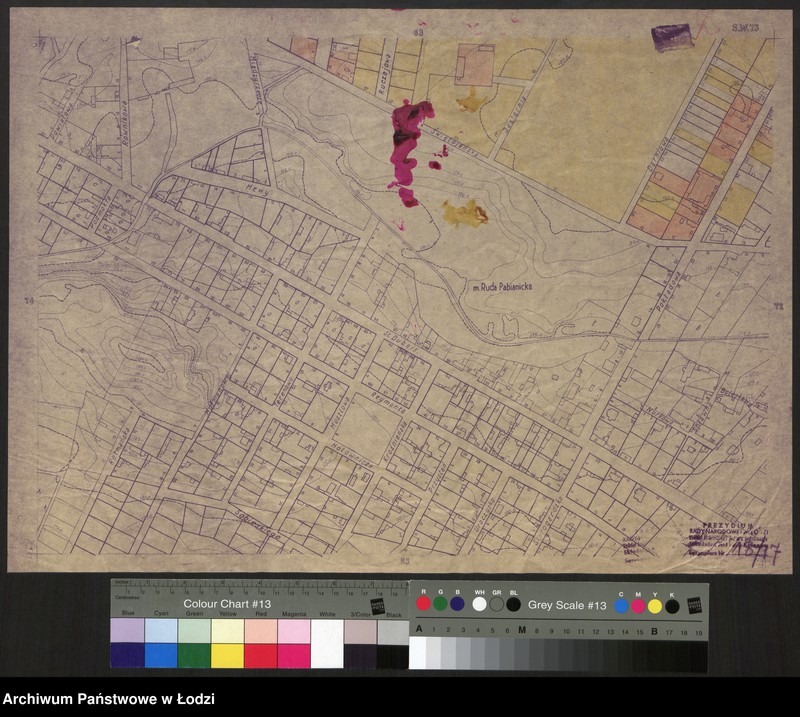Click the green G circle on grey scale
Image resolution: width=800 pixels, height=717 pixels.
pos(440,603)
